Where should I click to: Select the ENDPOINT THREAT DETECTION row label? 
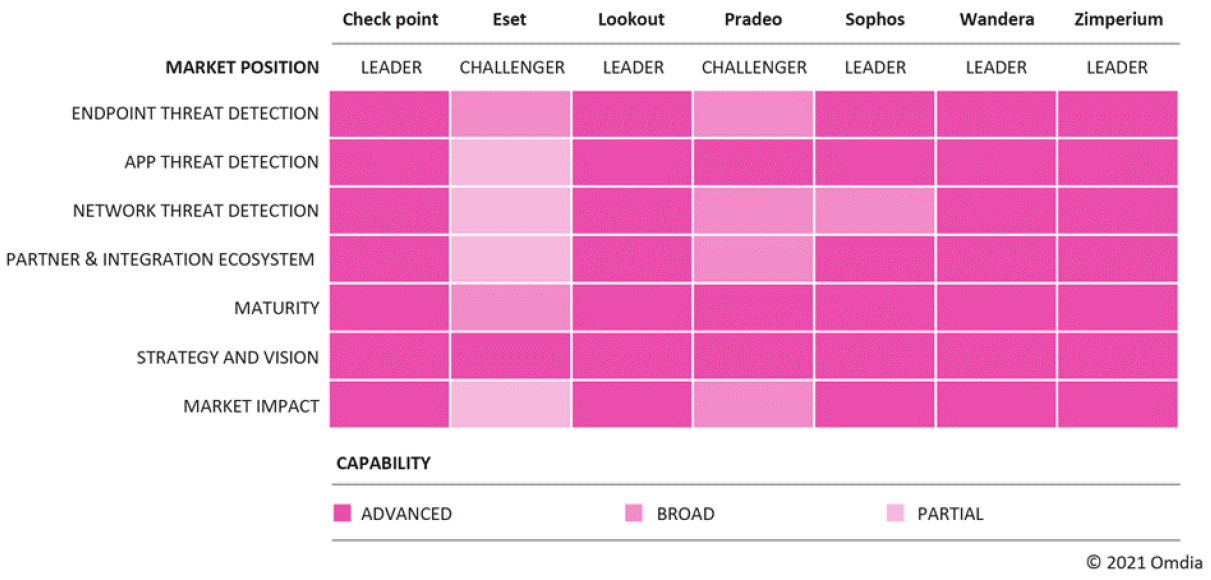195,113
